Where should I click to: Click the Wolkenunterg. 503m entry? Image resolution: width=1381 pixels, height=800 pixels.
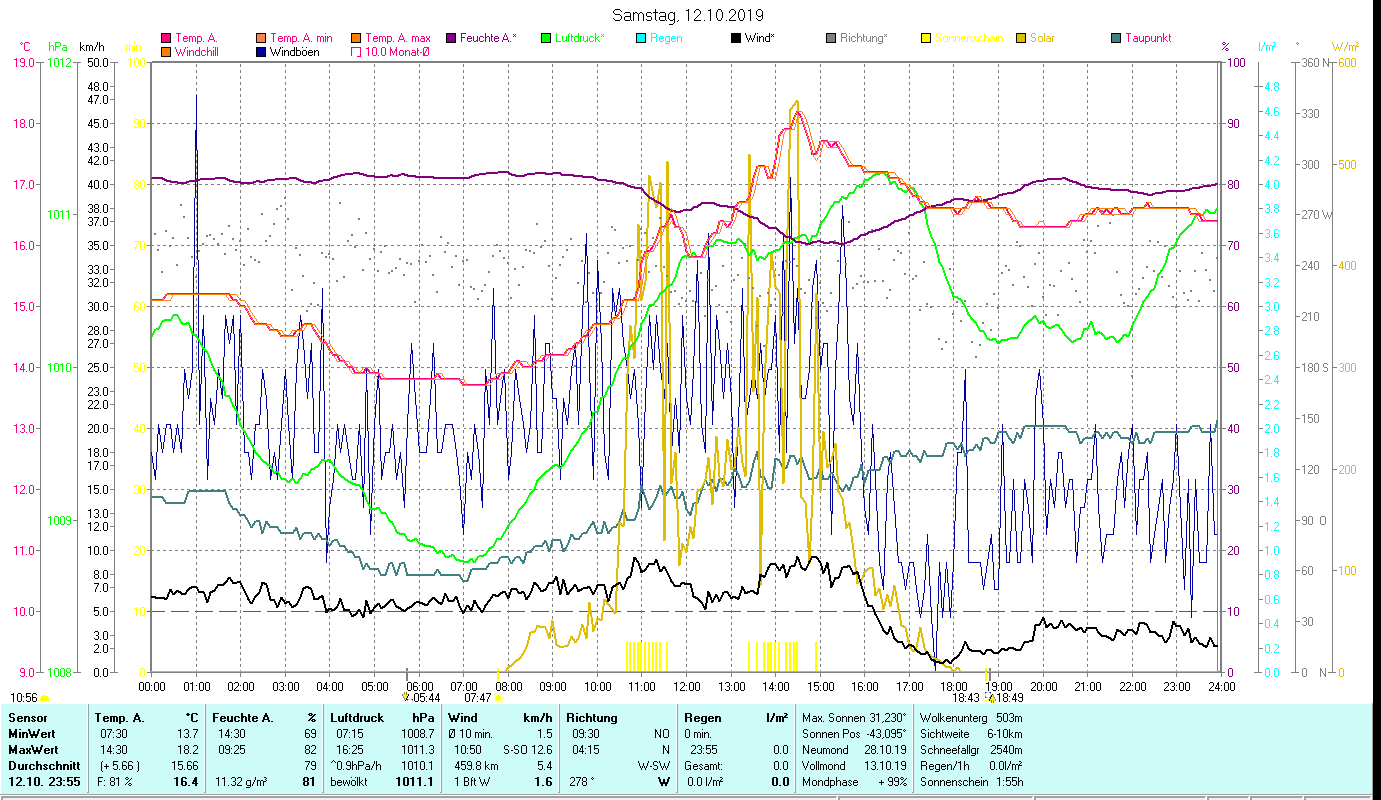click(x=970, y=718)
